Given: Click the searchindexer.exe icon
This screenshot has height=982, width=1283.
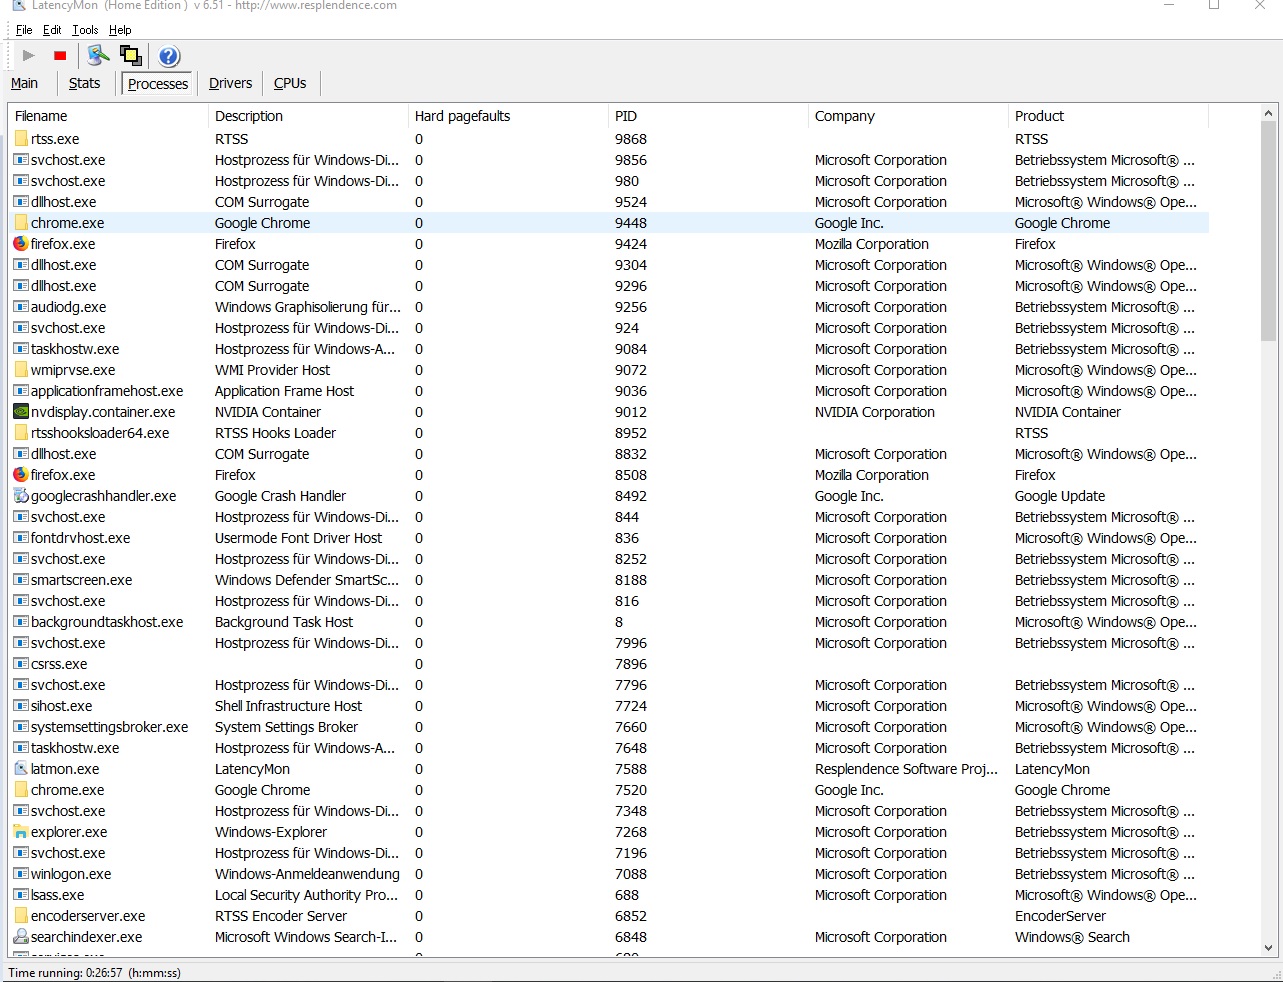Looking at the screenshot, I should pyautogui.click(x=21, y=937).
